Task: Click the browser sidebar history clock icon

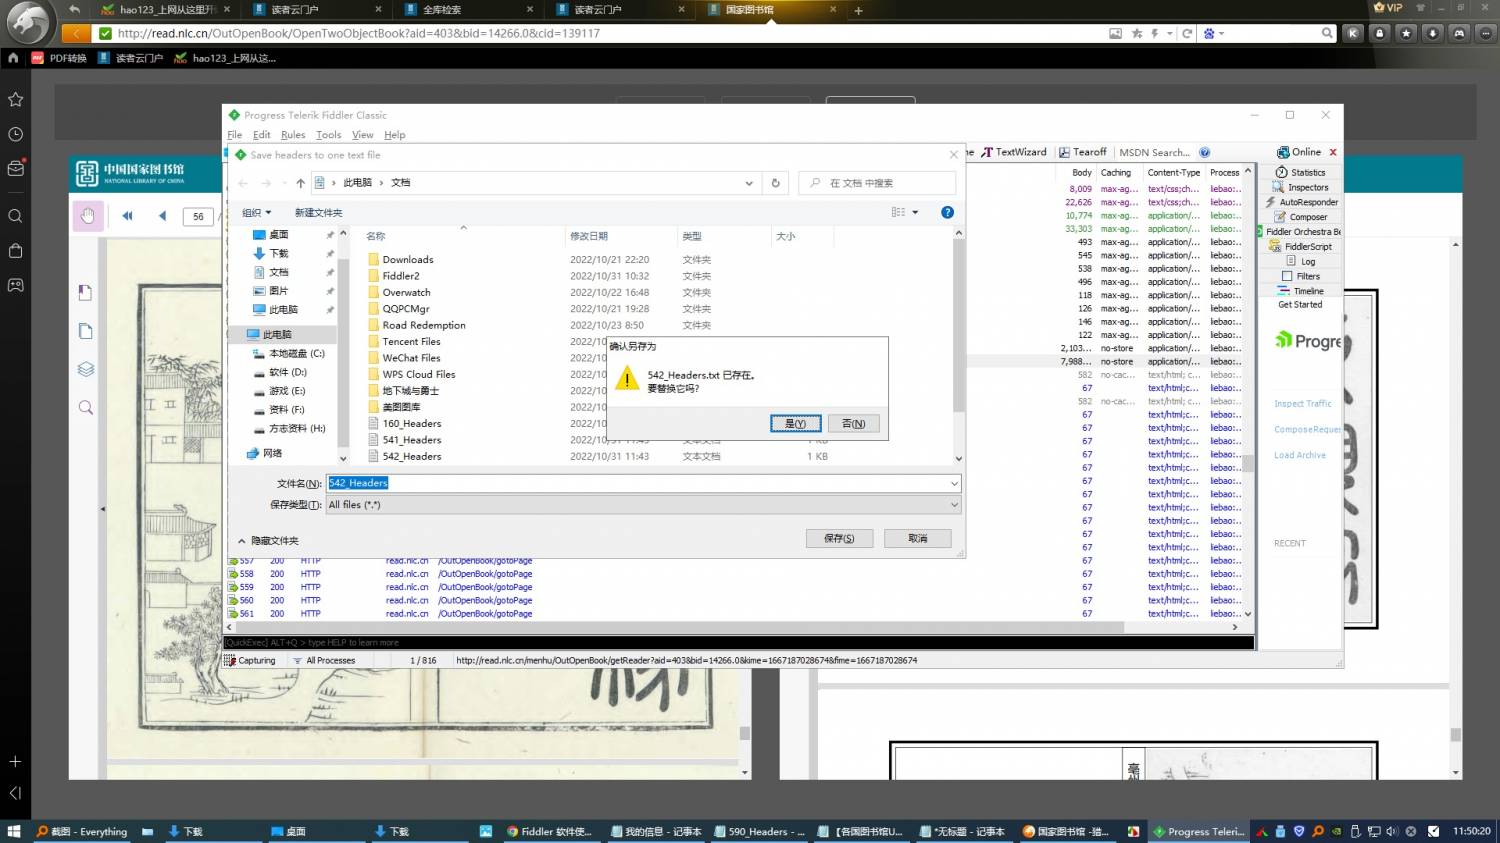Action: [15, 134]
